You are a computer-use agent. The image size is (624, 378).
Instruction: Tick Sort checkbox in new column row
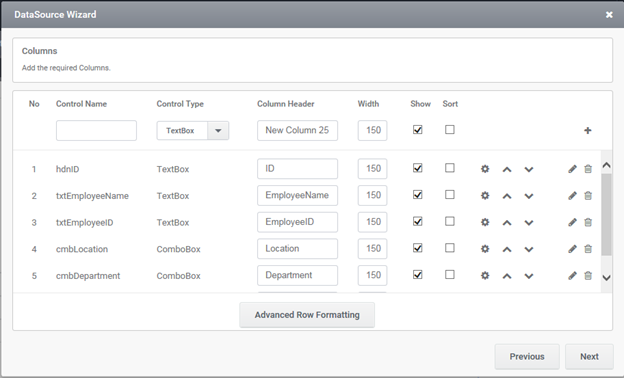[450, 130]
